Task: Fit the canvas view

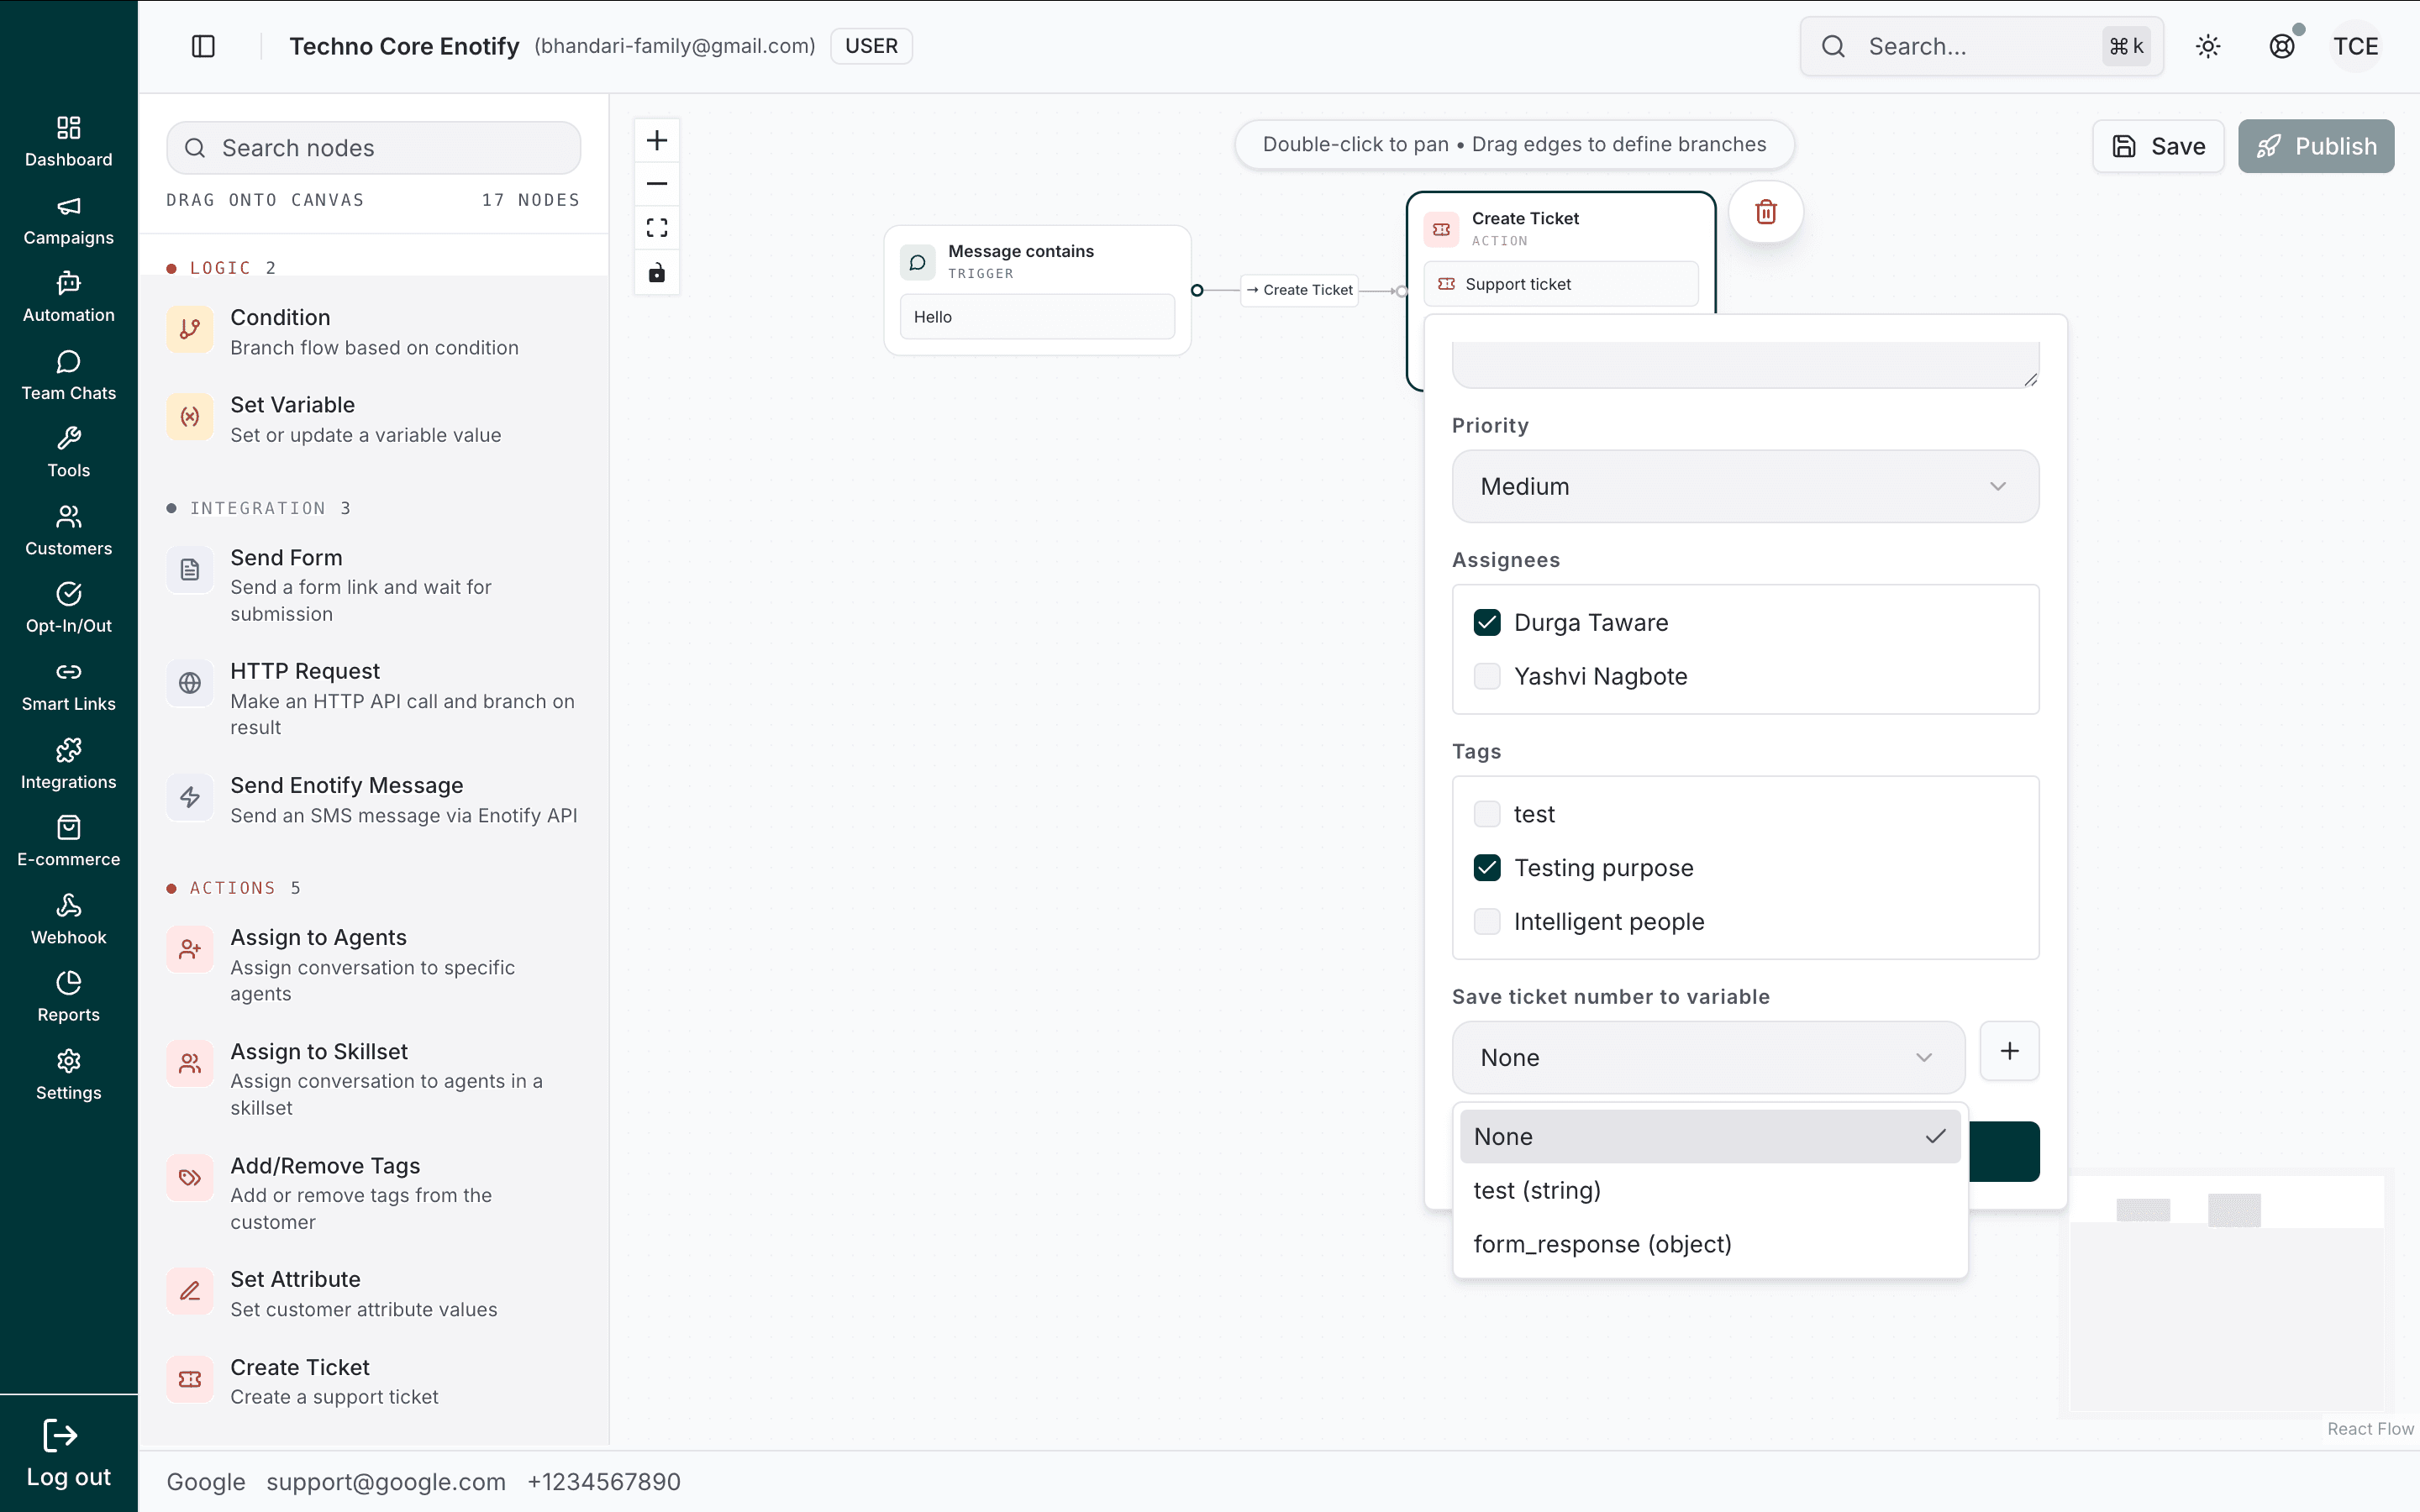Action: [657, 228]
